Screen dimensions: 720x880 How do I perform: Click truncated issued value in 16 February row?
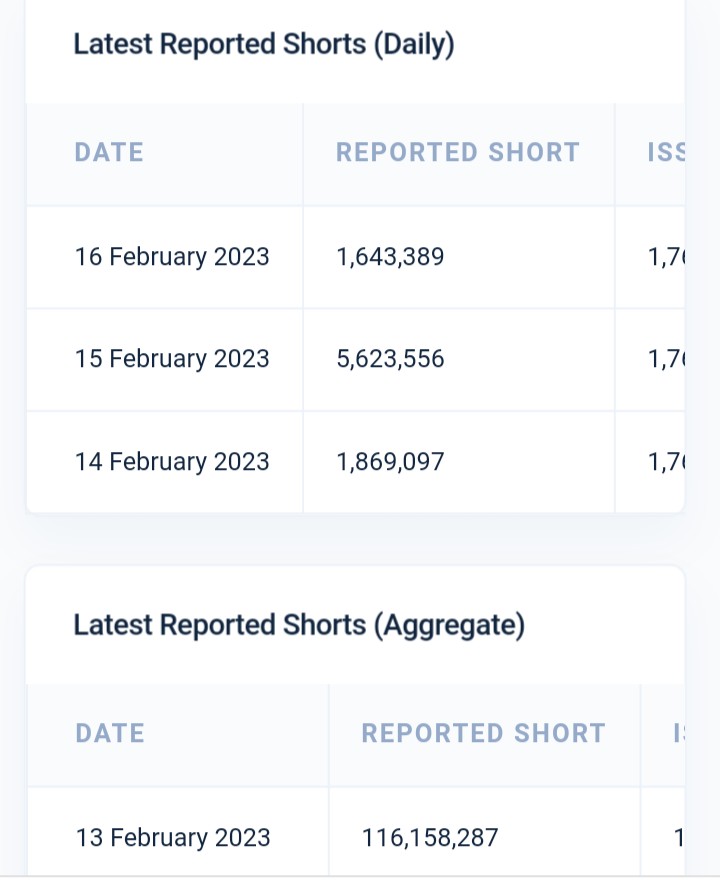tap(666, 258)
